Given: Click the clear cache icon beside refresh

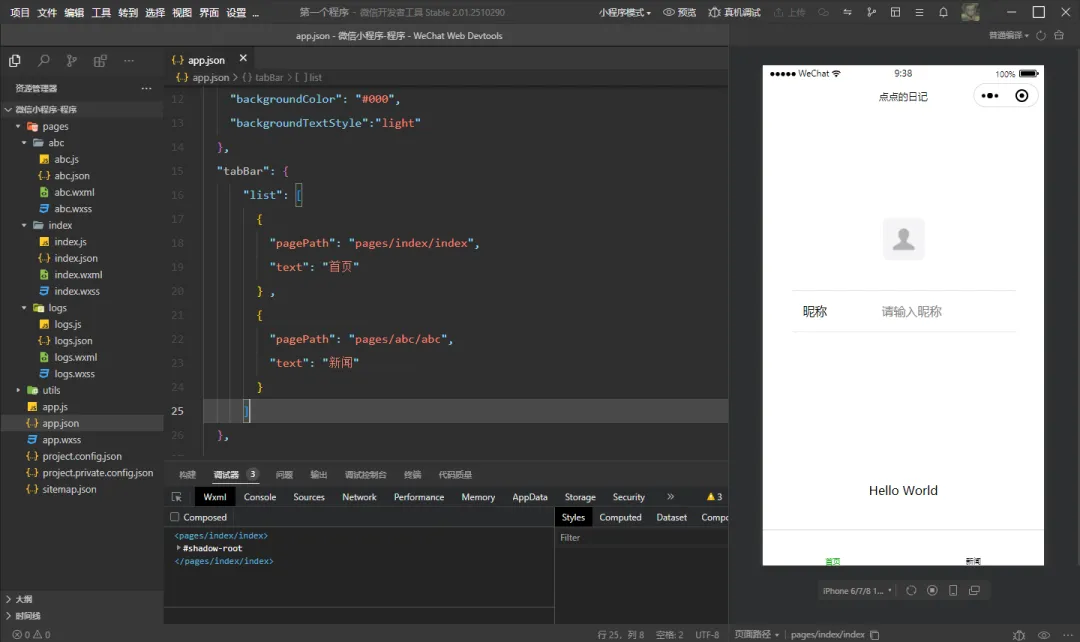Looking at the screenshot, I should point(1059,35).
